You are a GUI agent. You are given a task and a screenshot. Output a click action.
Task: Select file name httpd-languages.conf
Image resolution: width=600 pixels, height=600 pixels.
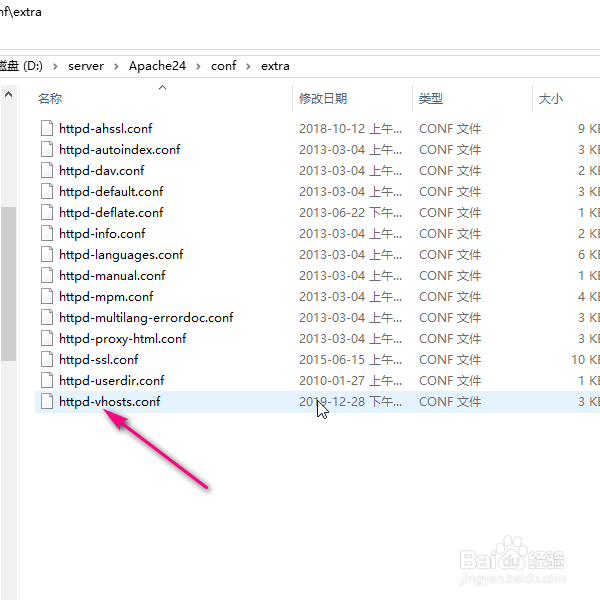(x=121, y=255)
